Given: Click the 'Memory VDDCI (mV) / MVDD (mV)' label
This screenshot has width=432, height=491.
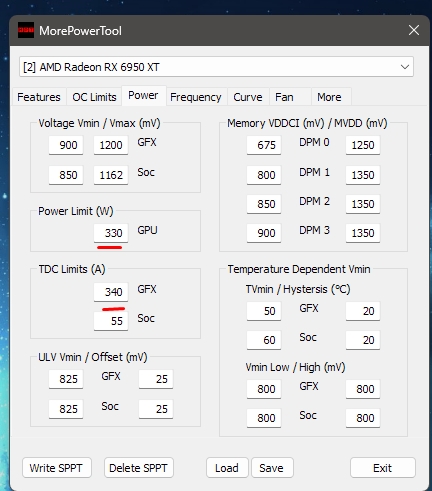Looking at the screenshot, I should (x=307, y=123).
